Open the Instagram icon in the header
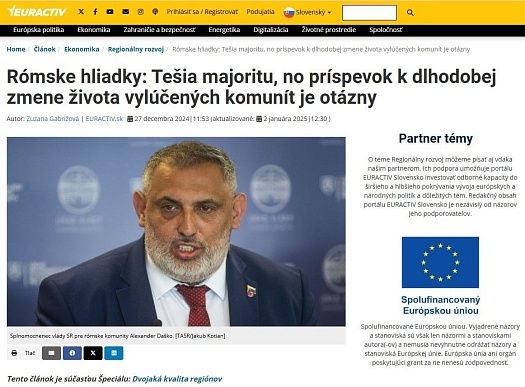Screen dimensions: 525x387 tap(141, 12)
